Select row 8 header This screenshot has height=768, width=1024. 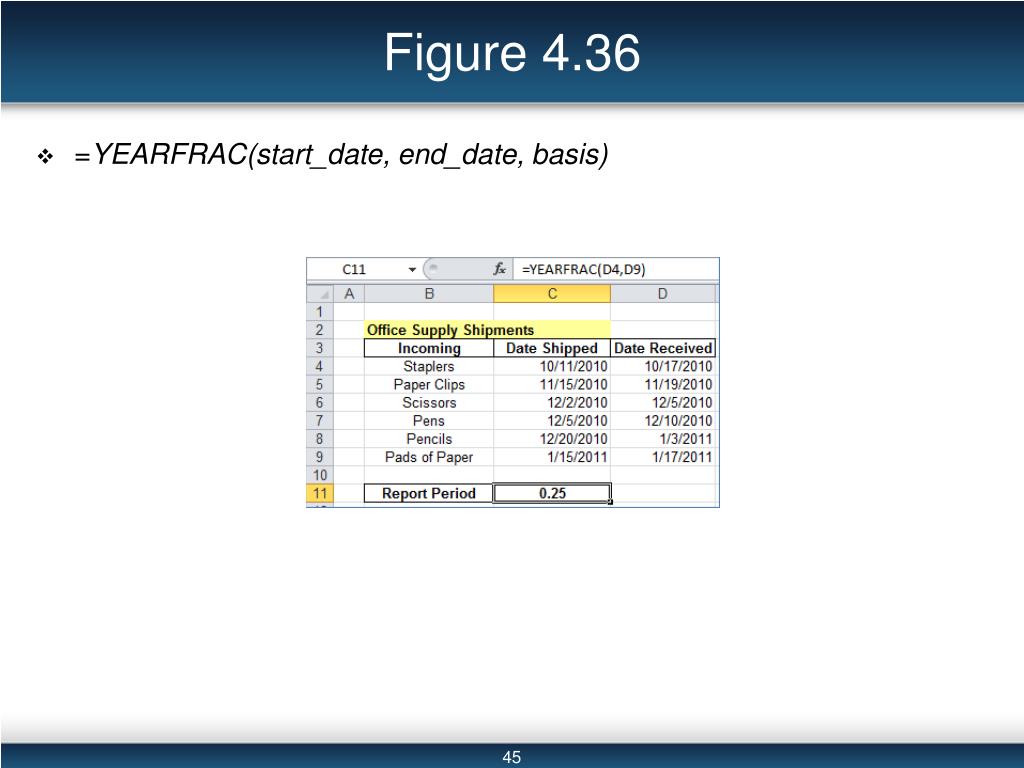(x=320, y=439)
